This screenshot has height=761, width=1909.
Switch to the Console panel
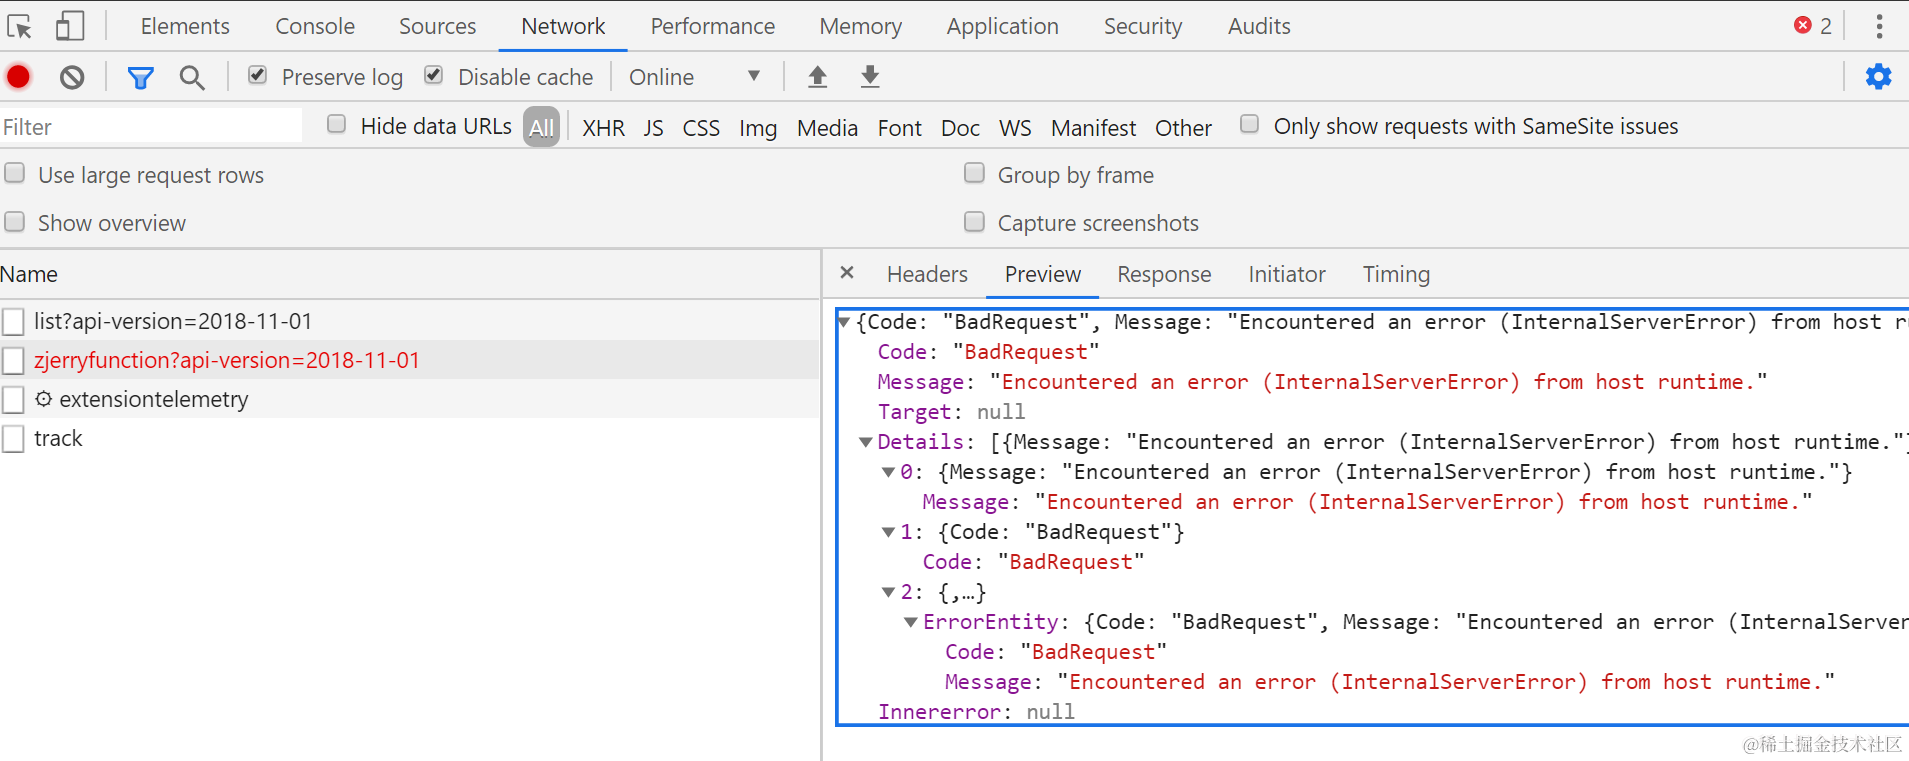click(315, 26)
